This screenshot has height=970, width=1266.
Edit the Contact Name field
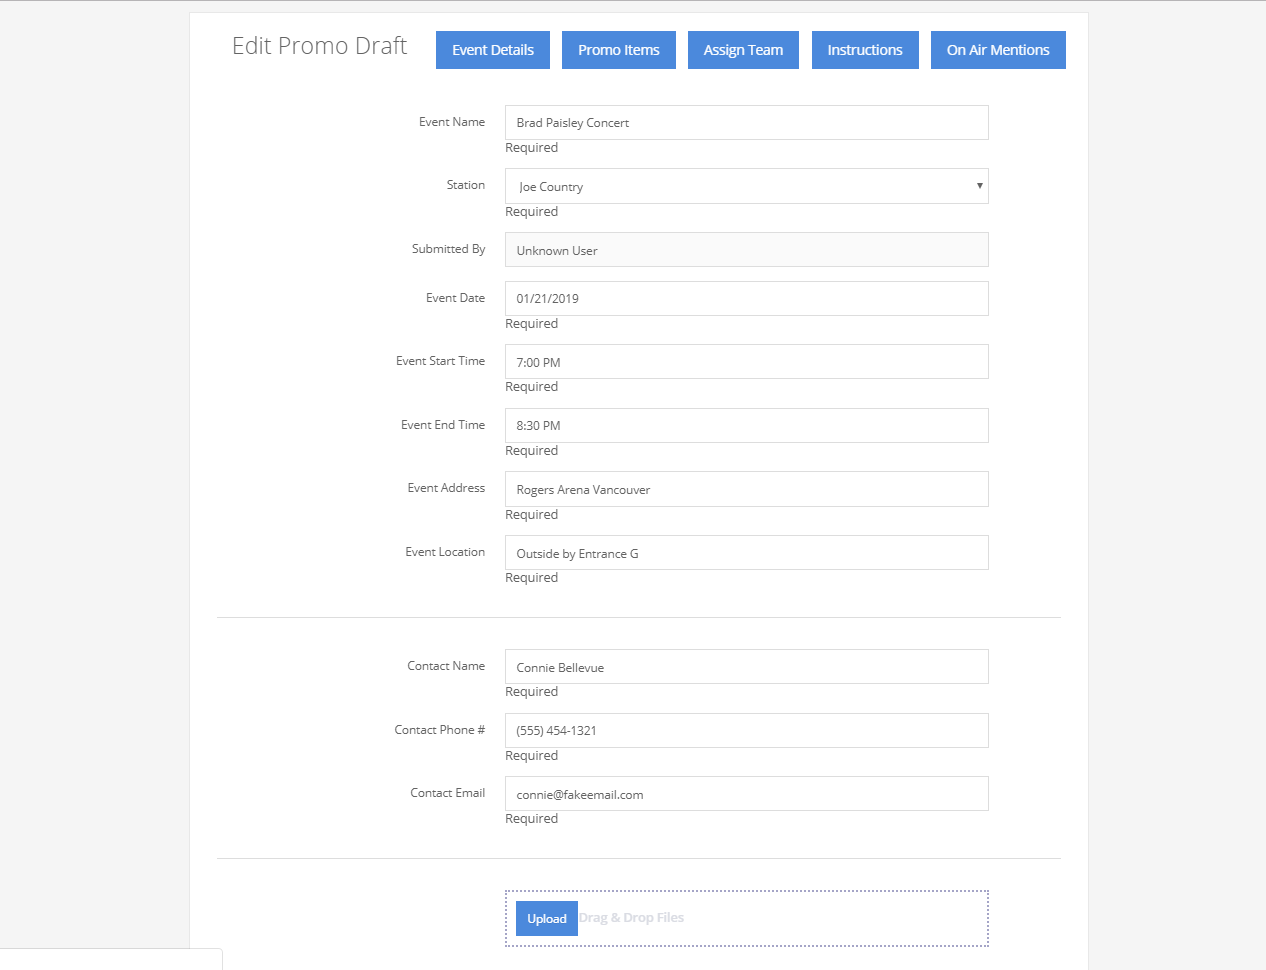click(746, 667)
